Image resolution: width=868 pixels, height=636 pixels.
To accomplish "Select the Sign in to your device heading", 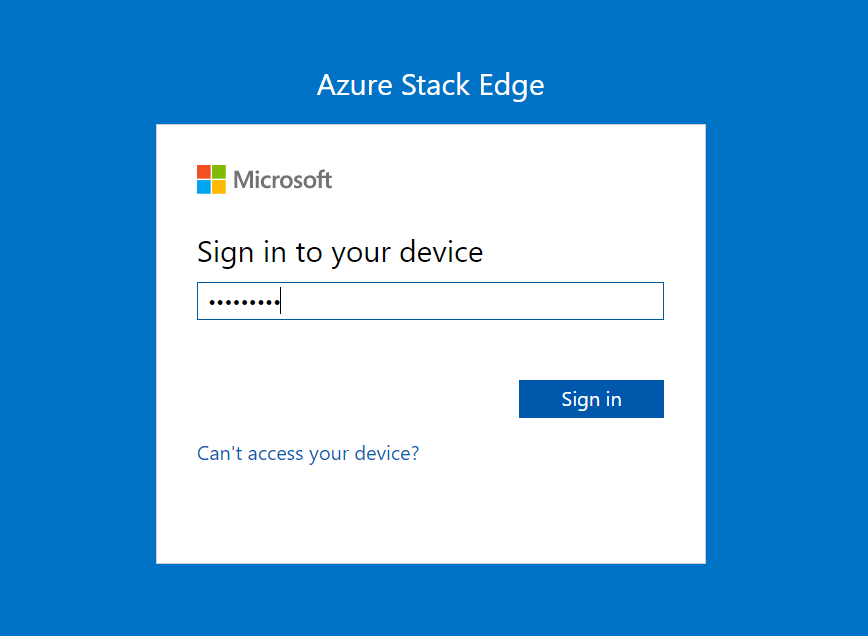I will click(x=340, y=252).
